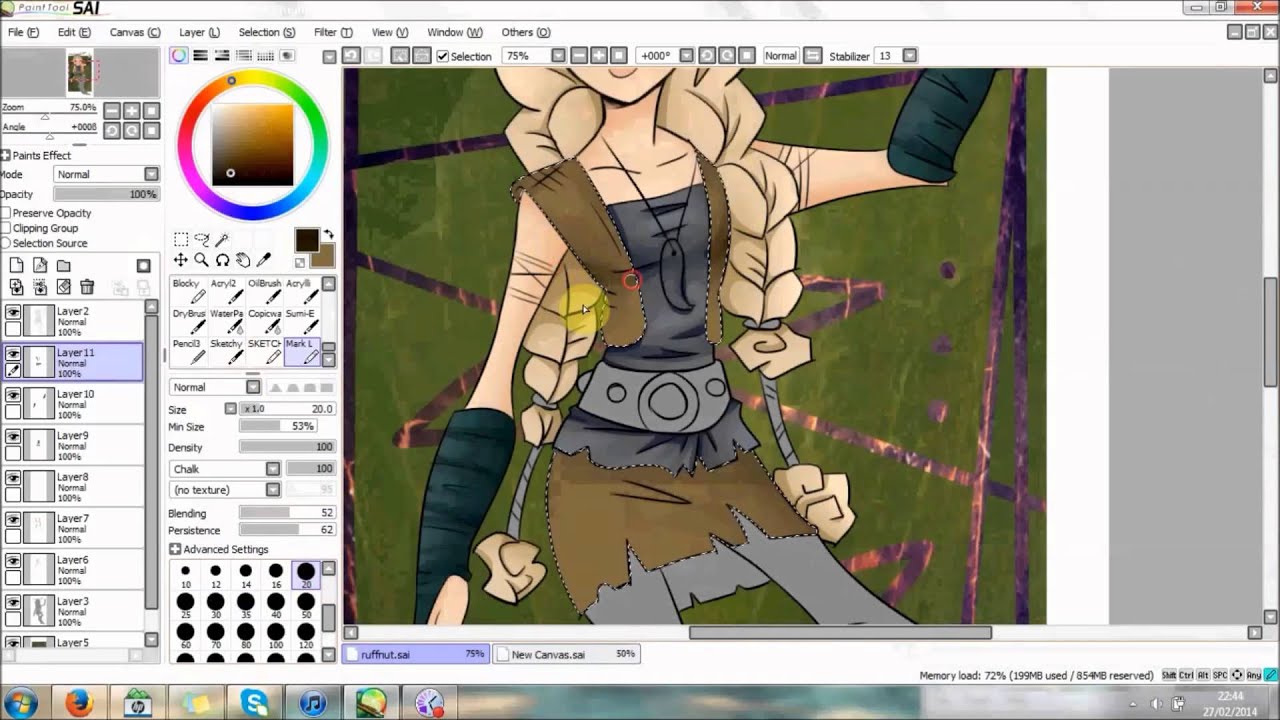
Task: Open the swatches grid panel
Action: 266,56
